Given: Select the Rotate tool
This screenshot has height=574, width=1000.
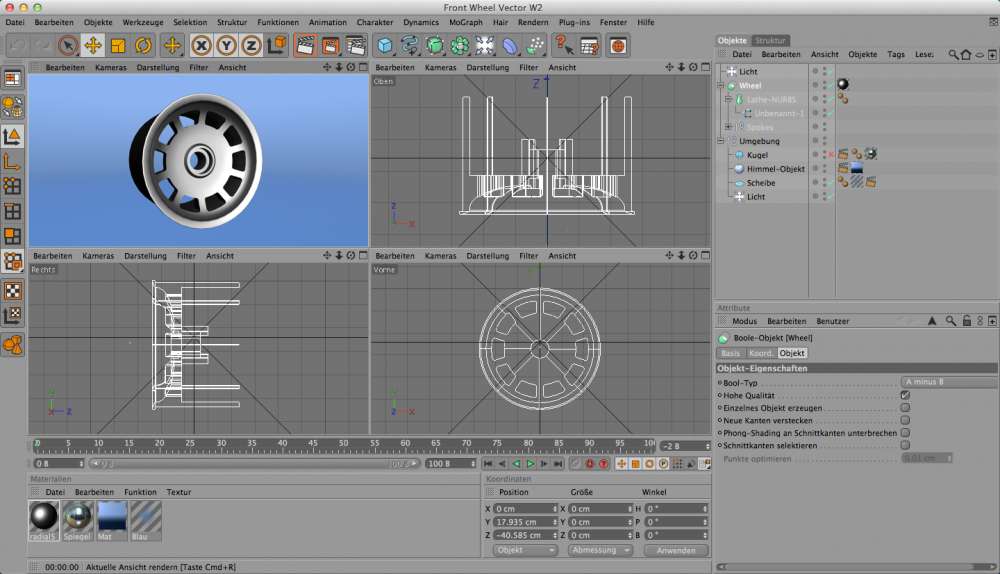Looking at the screenshot, I should tap(143, 45).
